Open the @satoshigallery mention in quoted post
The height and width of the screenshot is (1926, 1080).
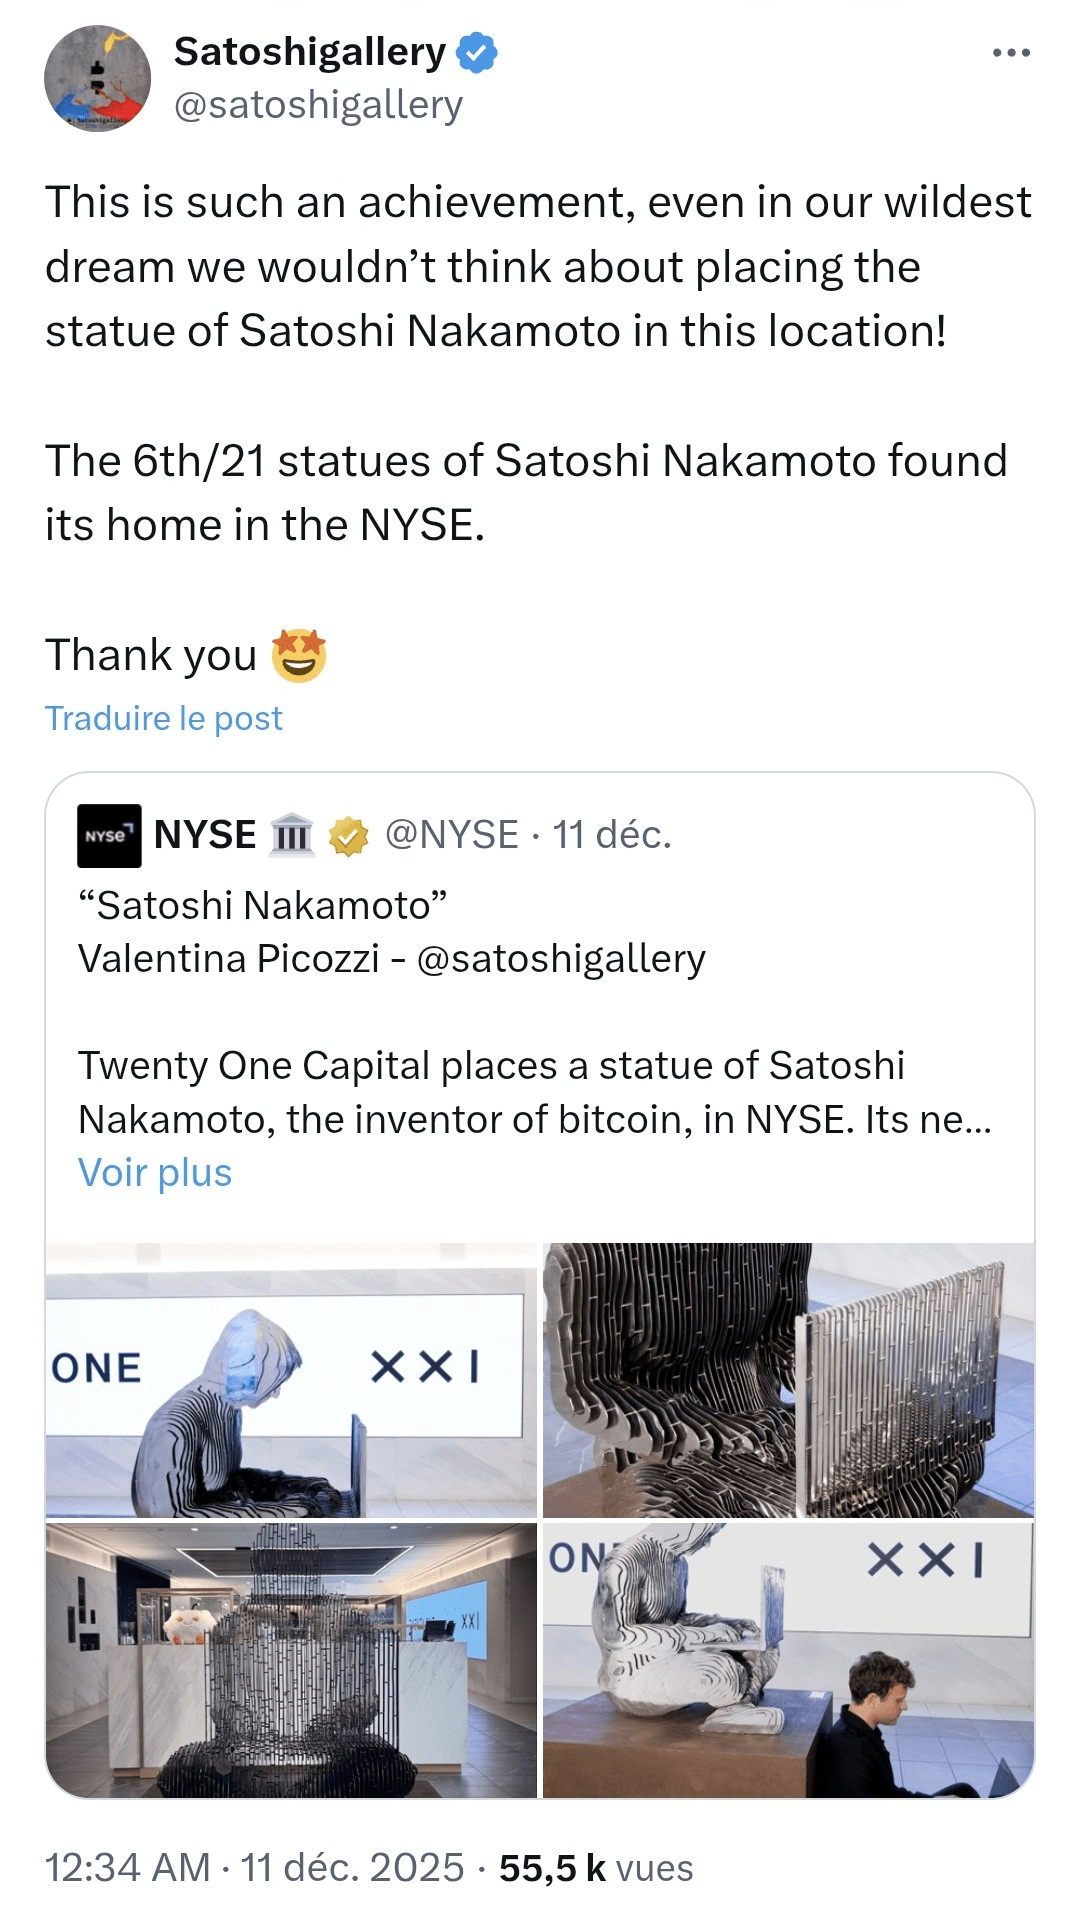pyautogui.click(x=561, y=959)
